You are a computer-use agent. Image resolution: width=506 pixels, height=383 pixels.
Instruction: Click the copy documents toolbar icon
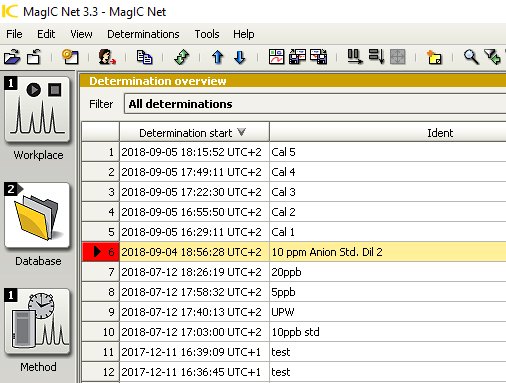click(x=144, y=57)
